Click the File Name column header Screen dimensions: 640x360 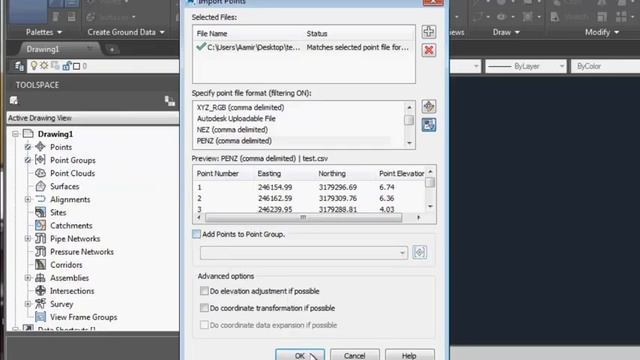pyautogui.click(x=212, y=33)
